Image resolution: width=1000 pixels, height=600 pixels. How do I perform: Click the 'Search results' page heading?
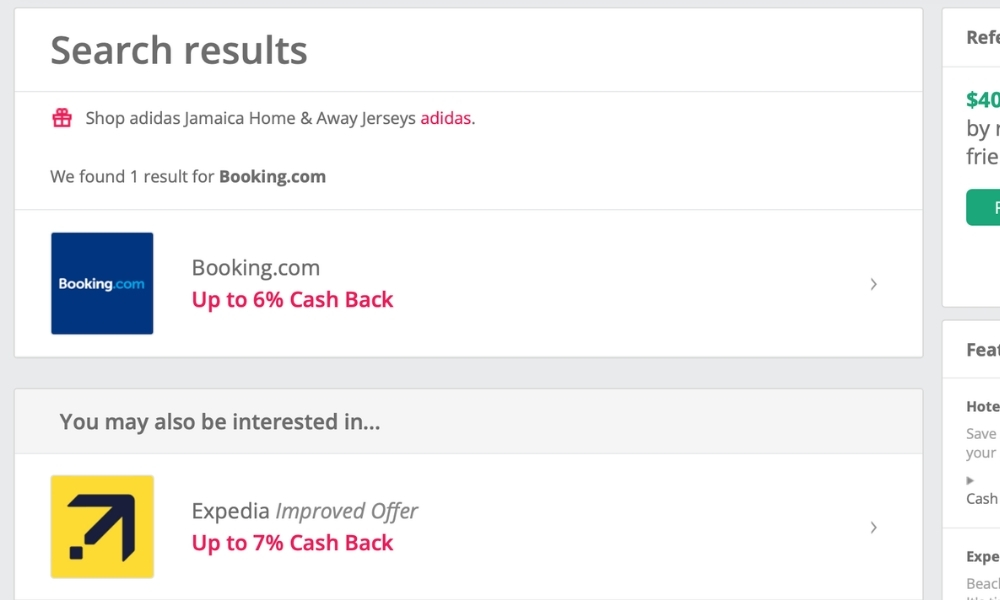pos(178,50)
